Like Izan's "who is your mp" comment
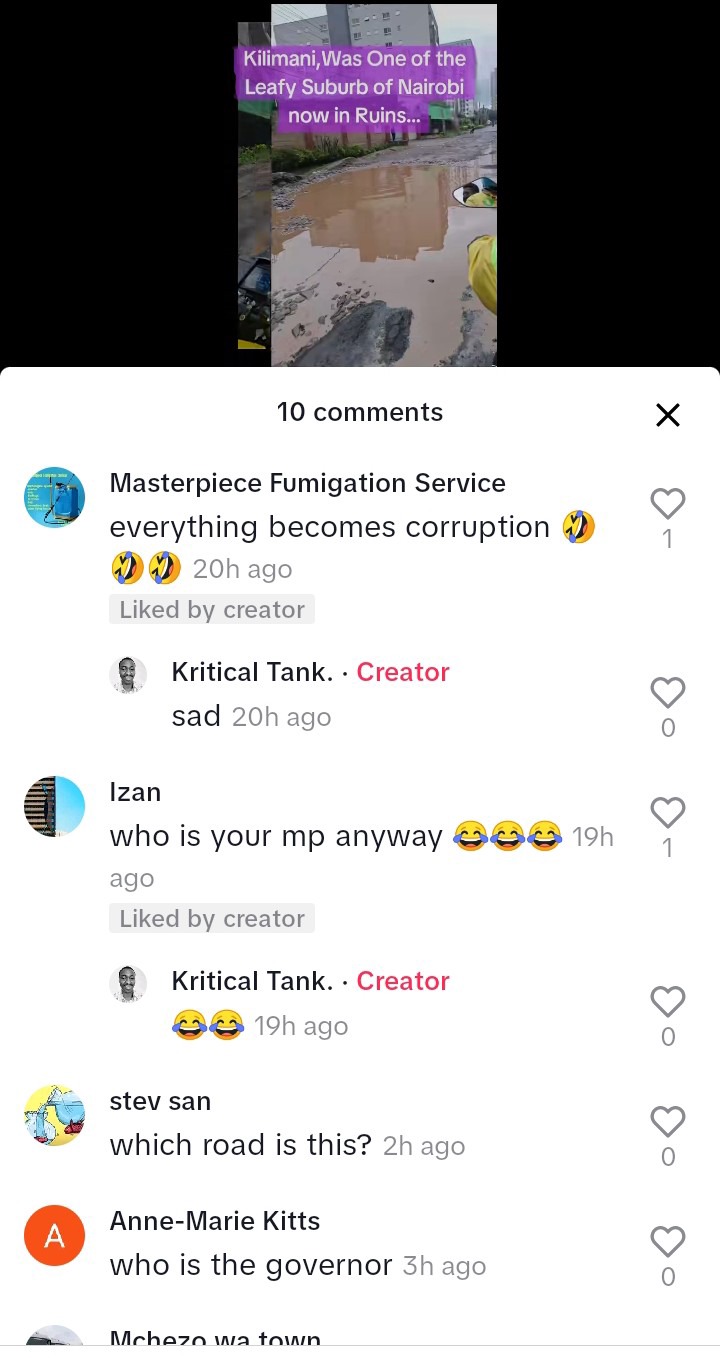 (668, 812)
